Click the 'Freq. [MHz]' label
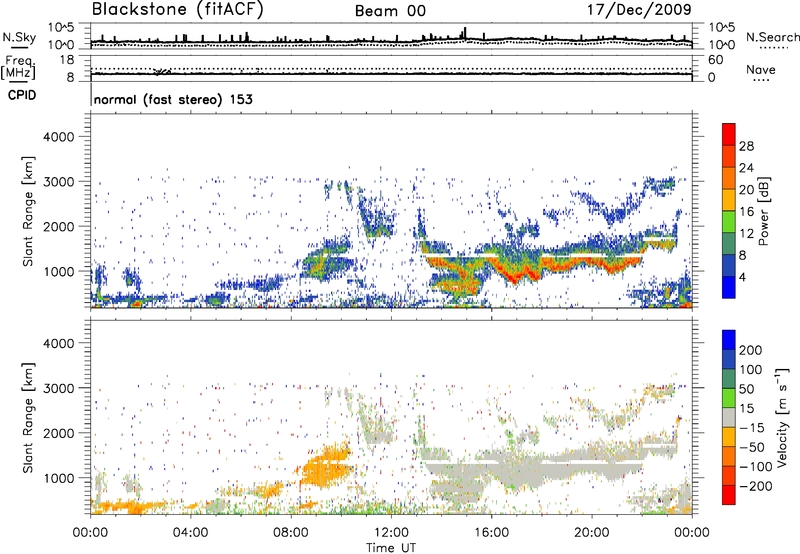Screen dimensions: 800x554 [18, 67]
